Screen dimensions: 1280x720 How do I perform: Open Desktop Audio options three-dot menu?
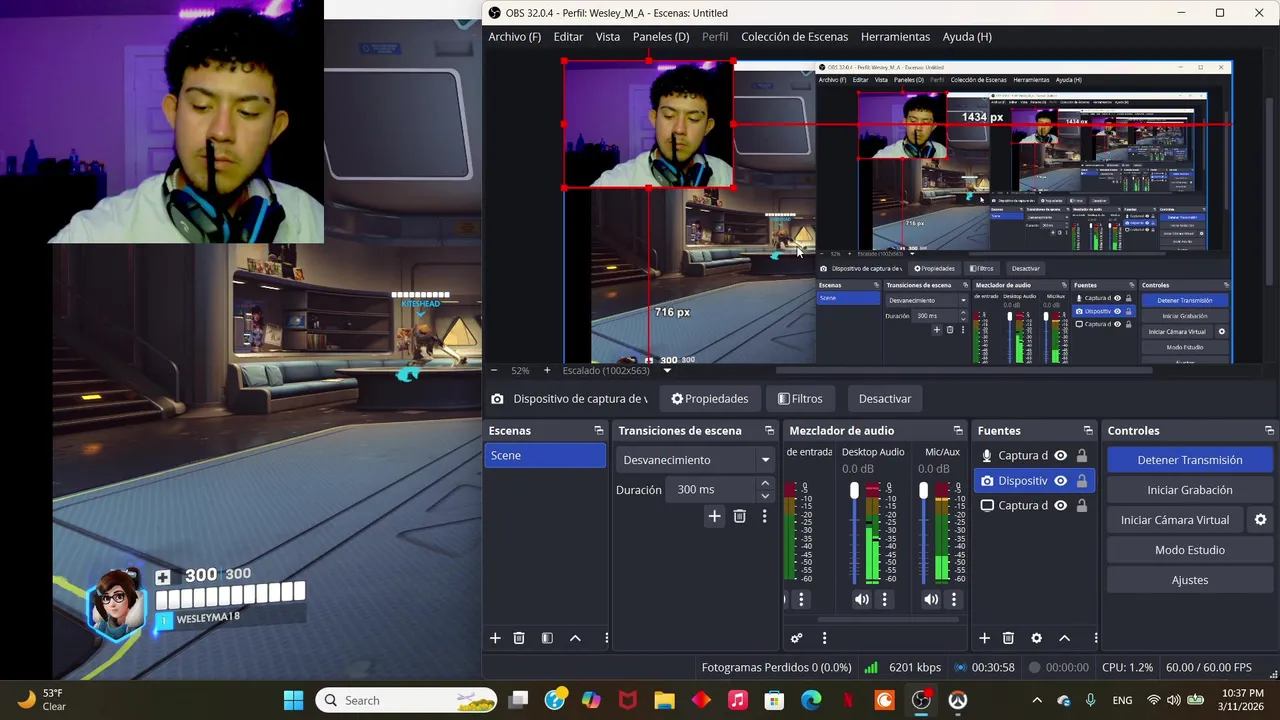pos(884,600)
